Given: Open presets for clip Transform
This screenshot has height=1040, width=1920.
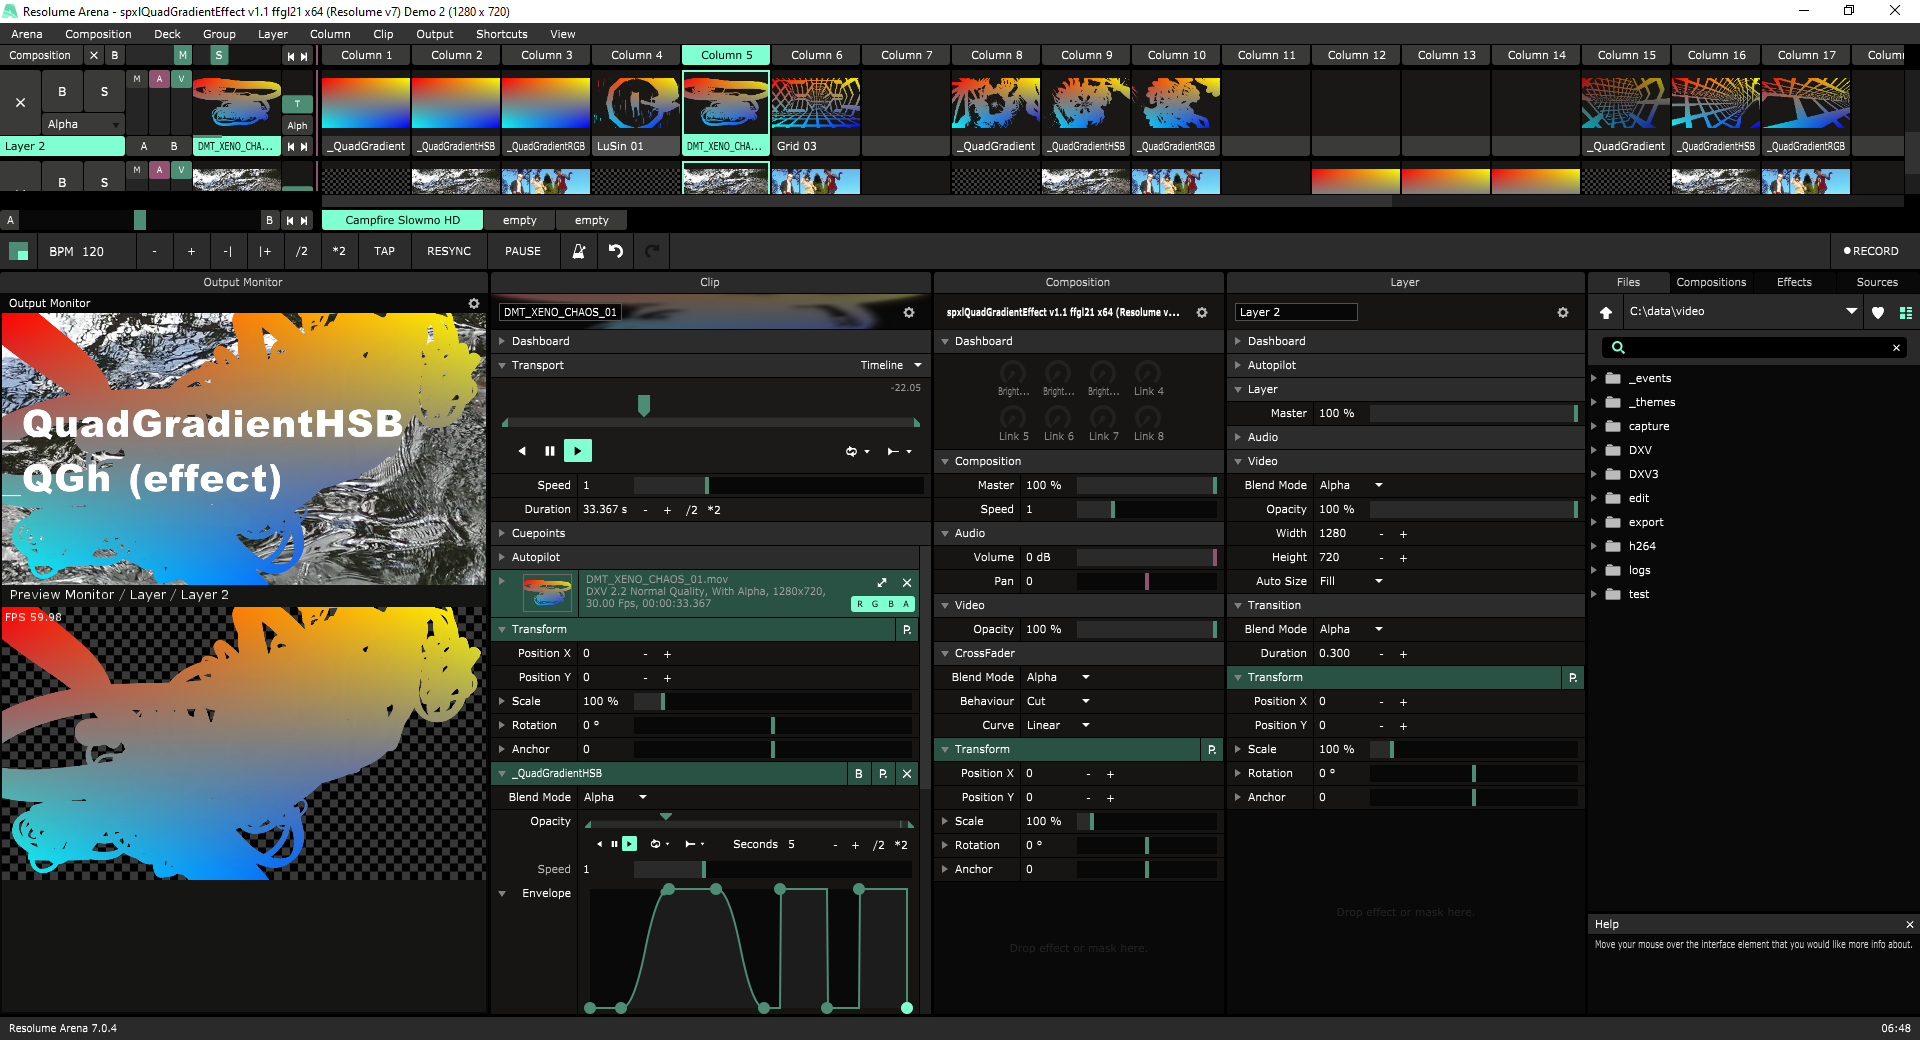Looking at the screenshot, I should pos(907,629).
